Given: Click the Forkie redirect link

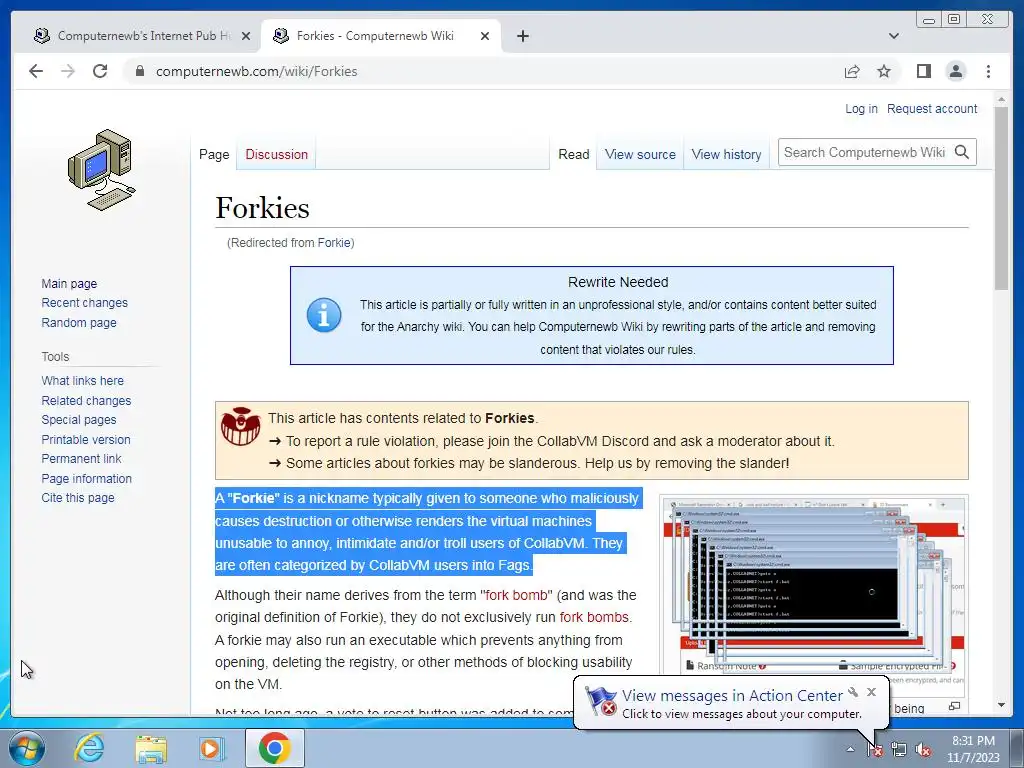Looking at the screenshot, I should [334, 243].
